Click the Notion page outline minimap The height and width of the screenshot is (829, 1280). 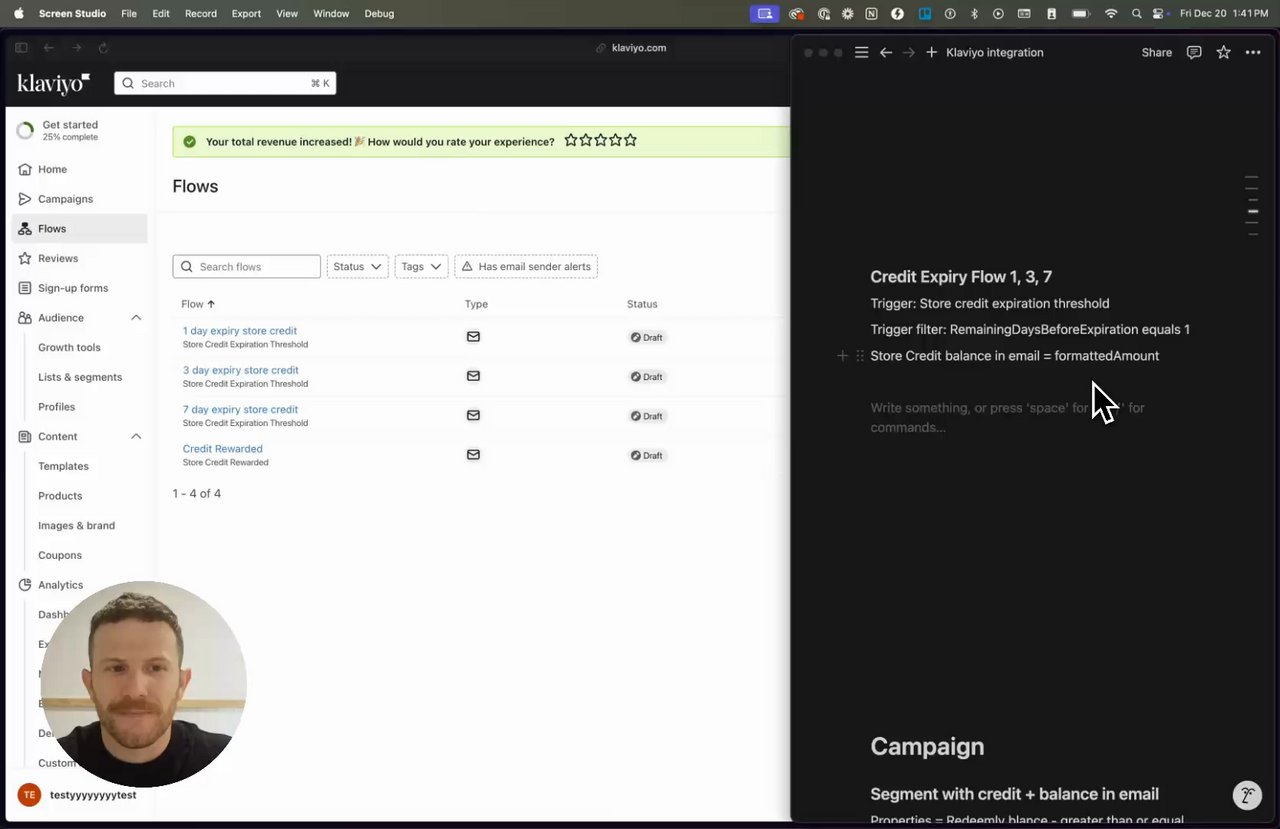click(1251, 206)
